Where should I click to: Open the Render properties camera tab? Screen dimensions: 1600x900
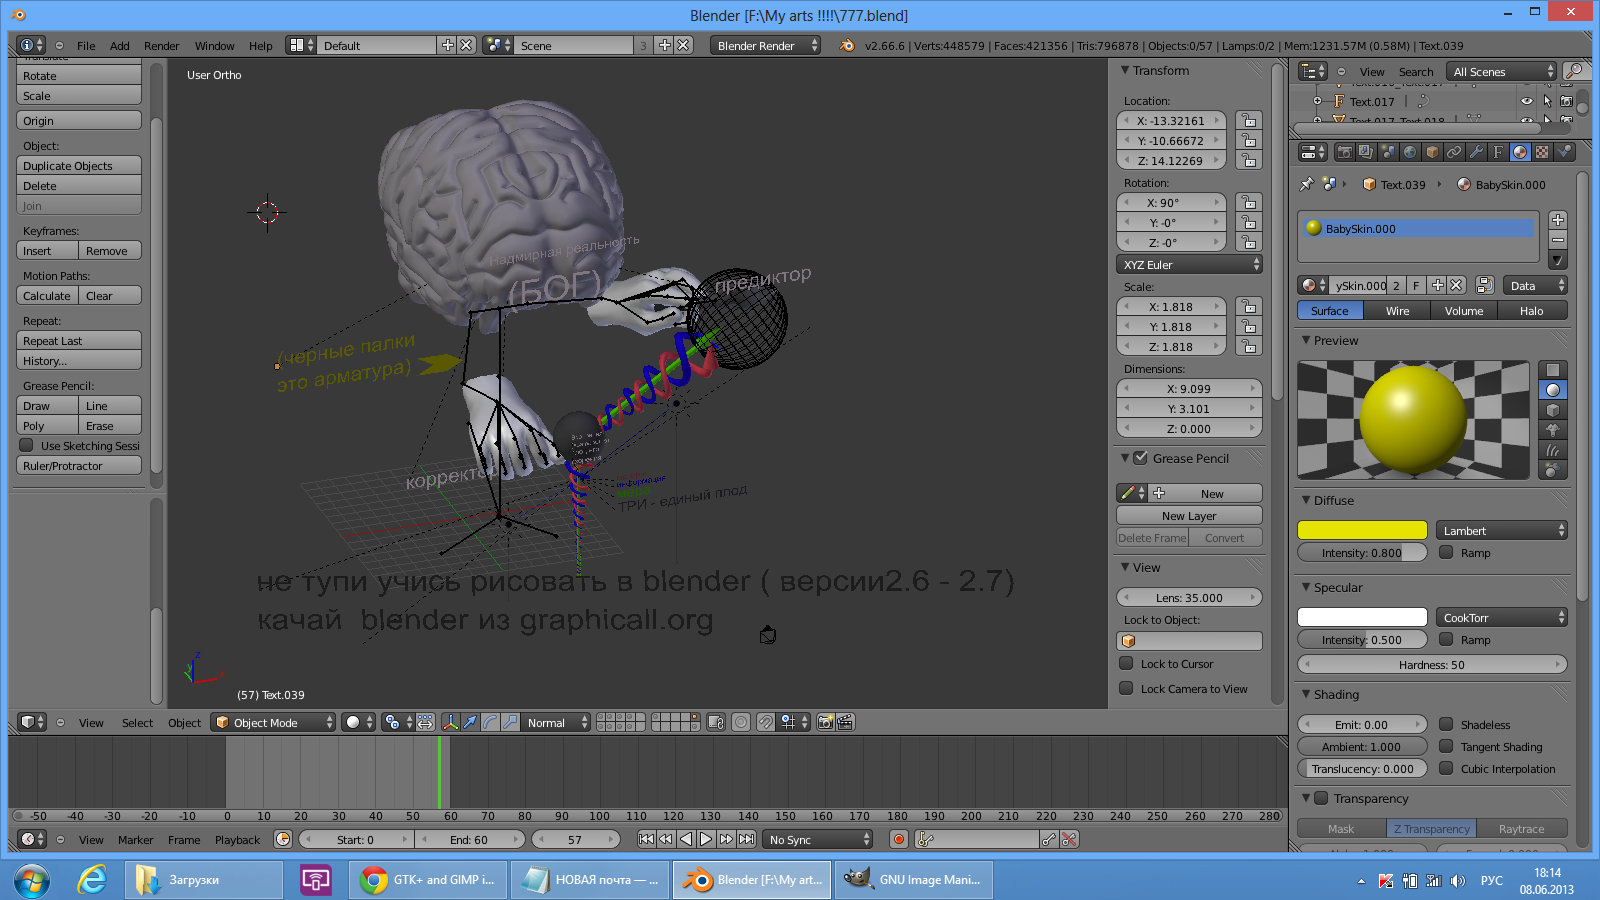pos(1345,152)
